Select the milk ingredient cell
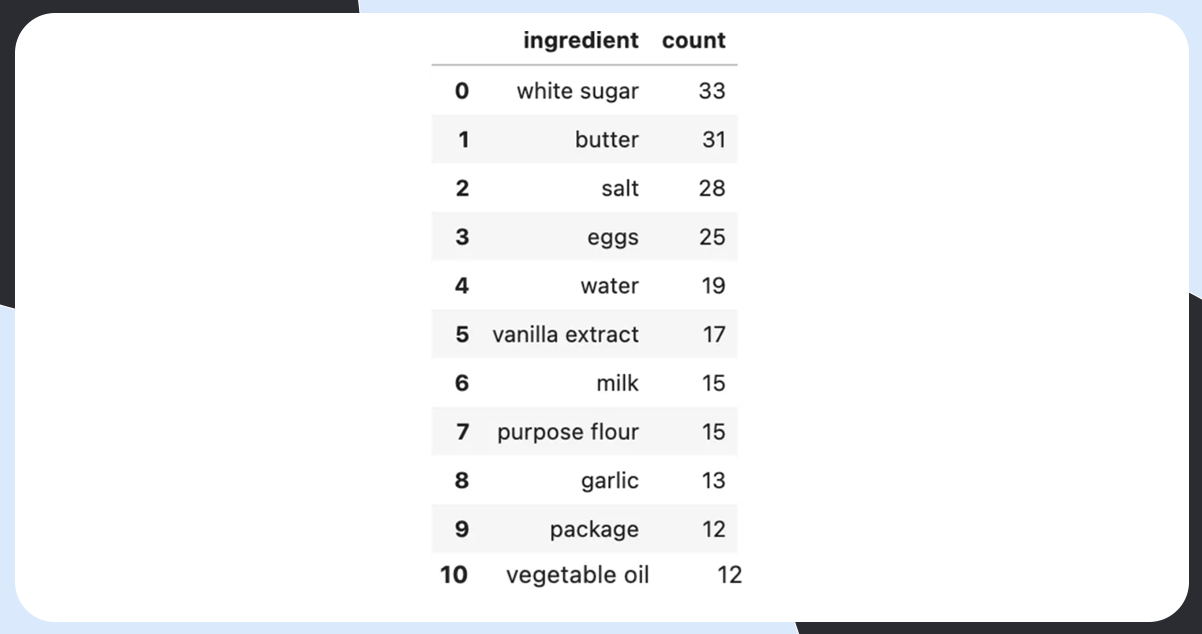 (x=617, y=383)
